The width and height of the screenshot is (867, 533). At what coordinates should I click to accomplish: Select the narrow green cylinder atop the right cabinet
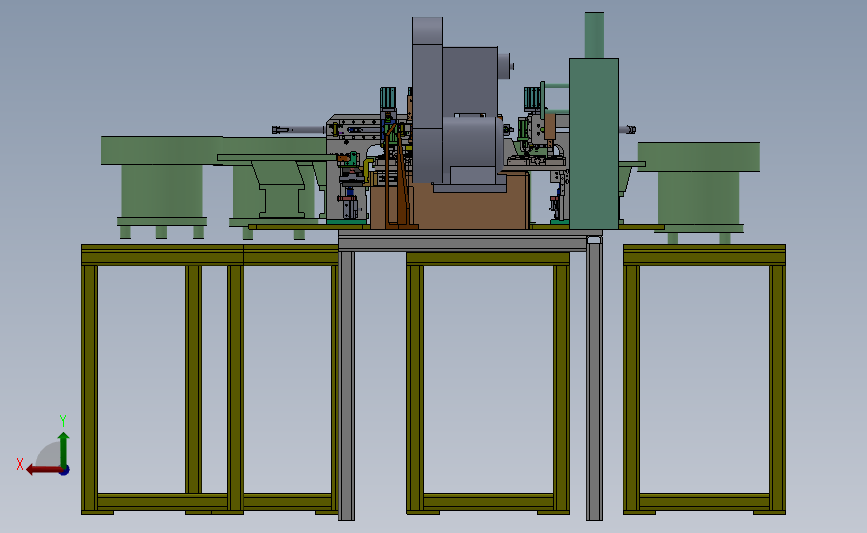594,35
